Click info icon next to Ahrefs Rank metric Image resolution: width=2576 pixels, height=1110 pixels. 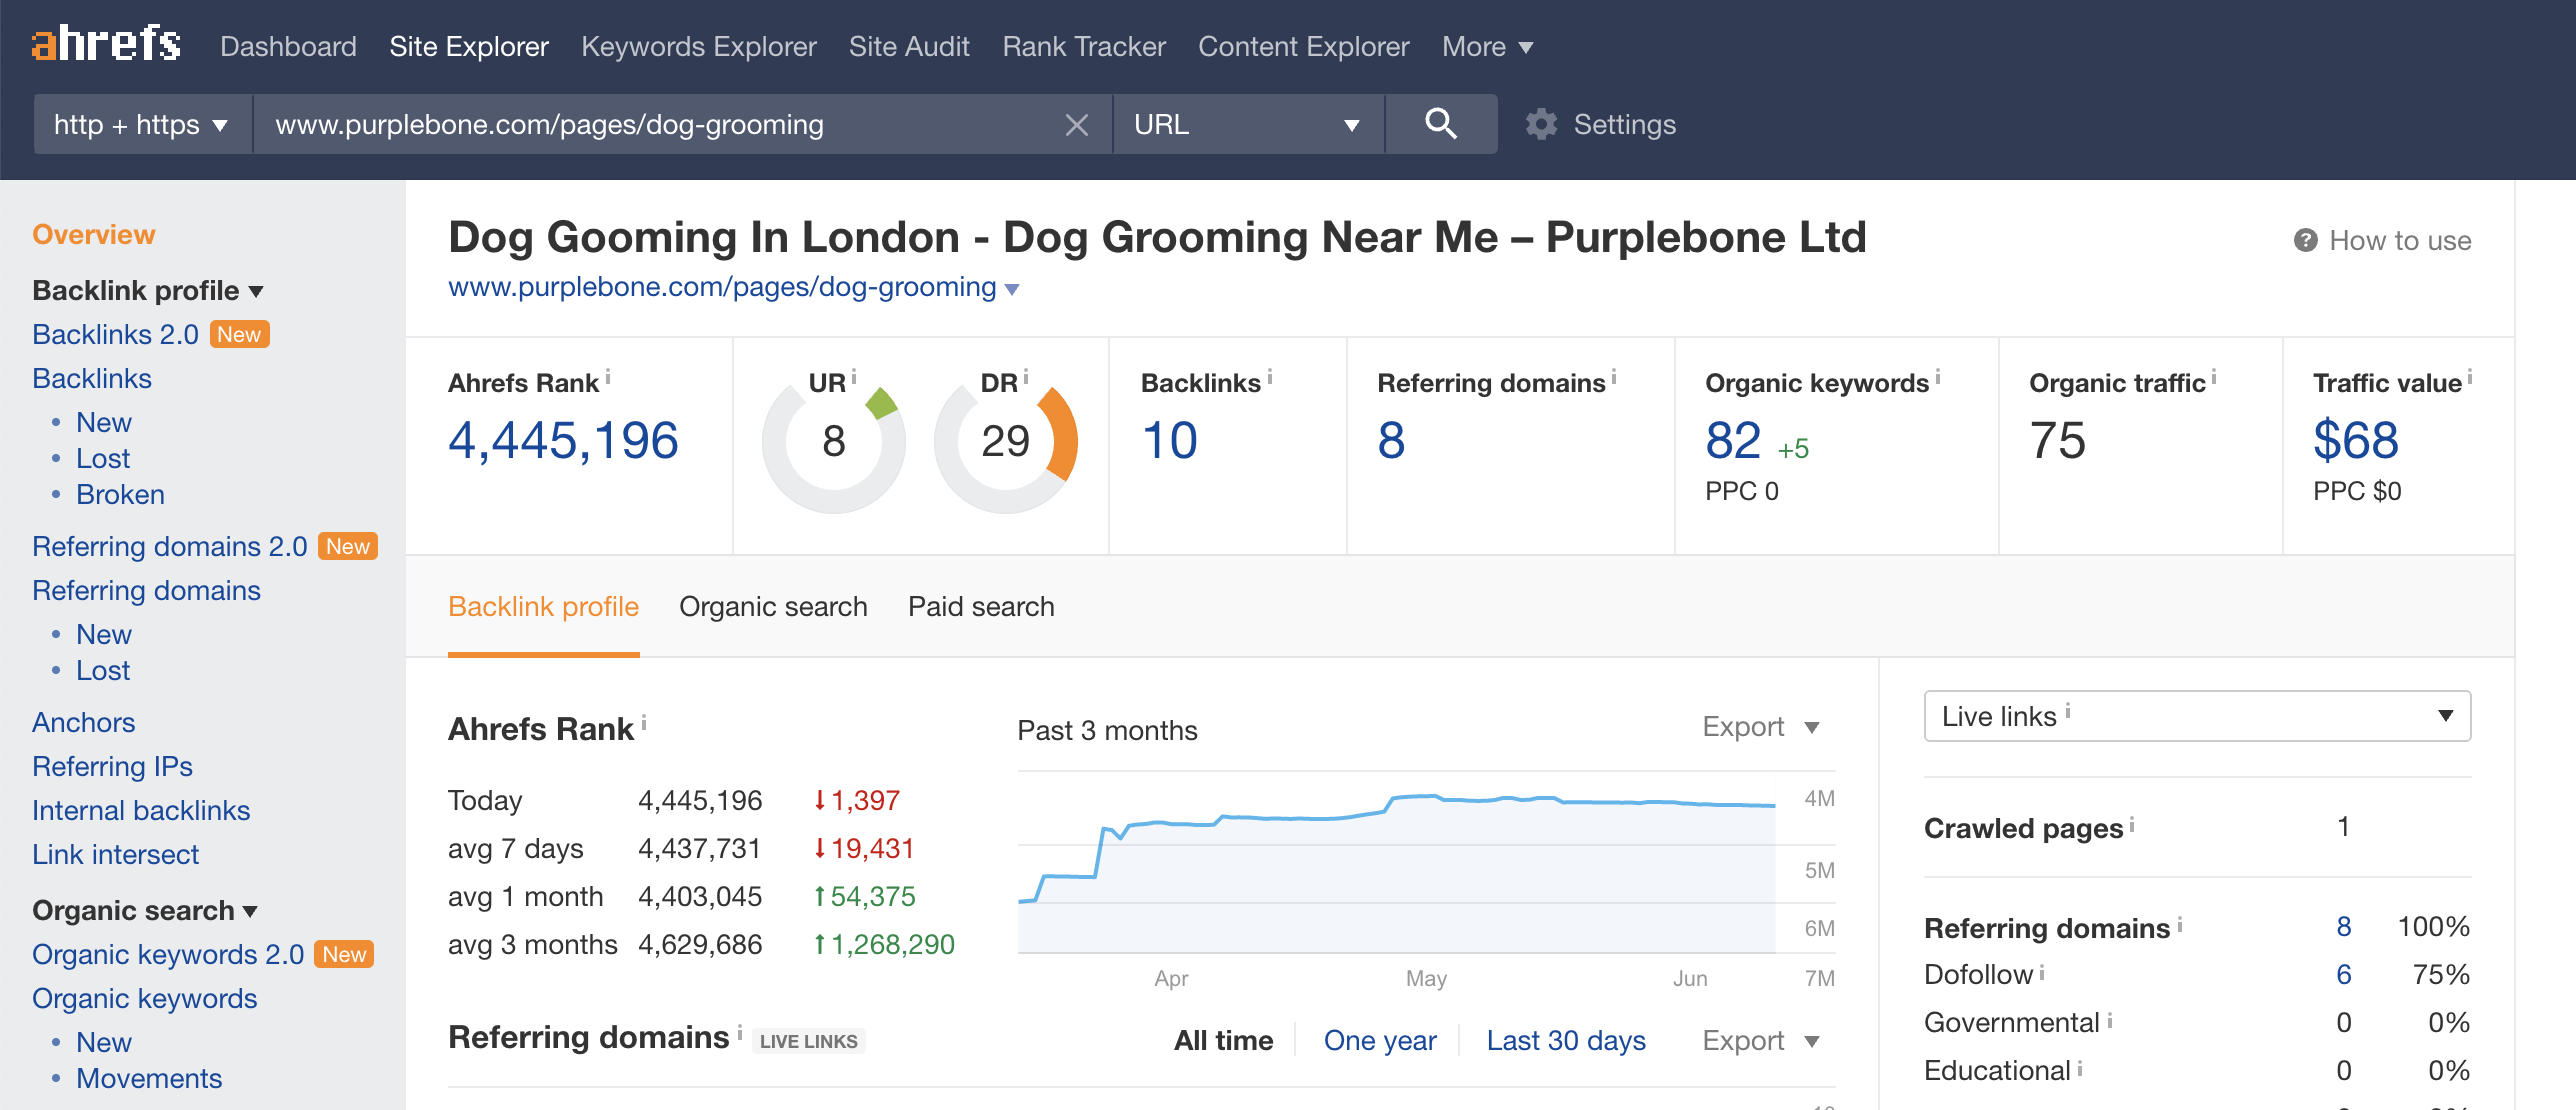tap(608, 378)
